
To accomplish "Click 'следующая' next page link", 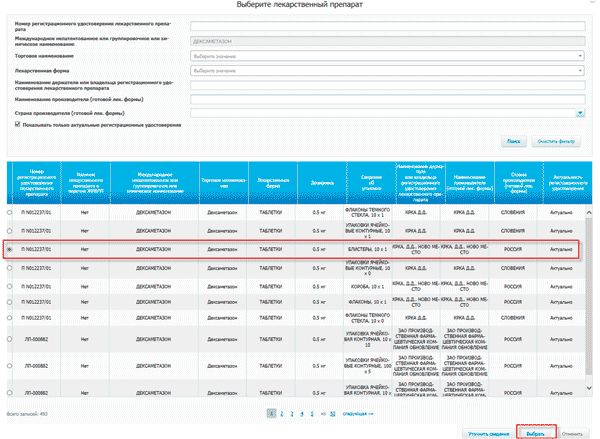I will (358, 412).
